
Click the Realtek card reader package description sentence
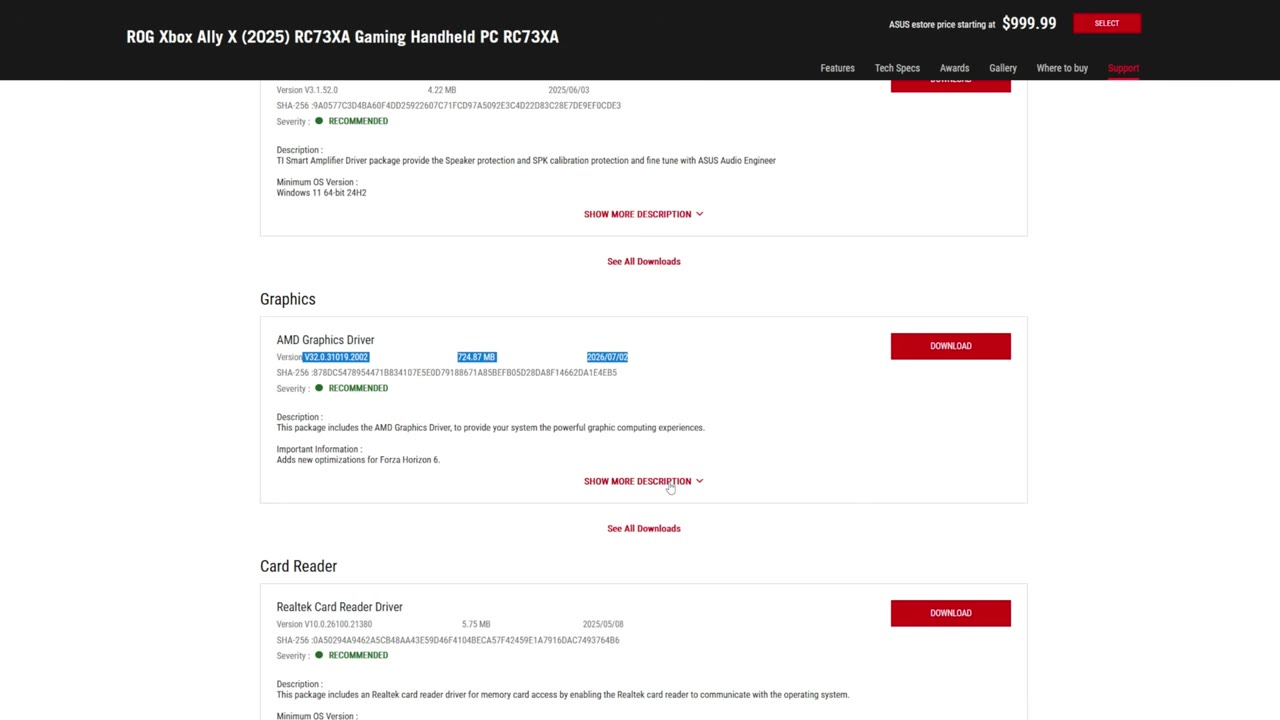tap(563, 695)
